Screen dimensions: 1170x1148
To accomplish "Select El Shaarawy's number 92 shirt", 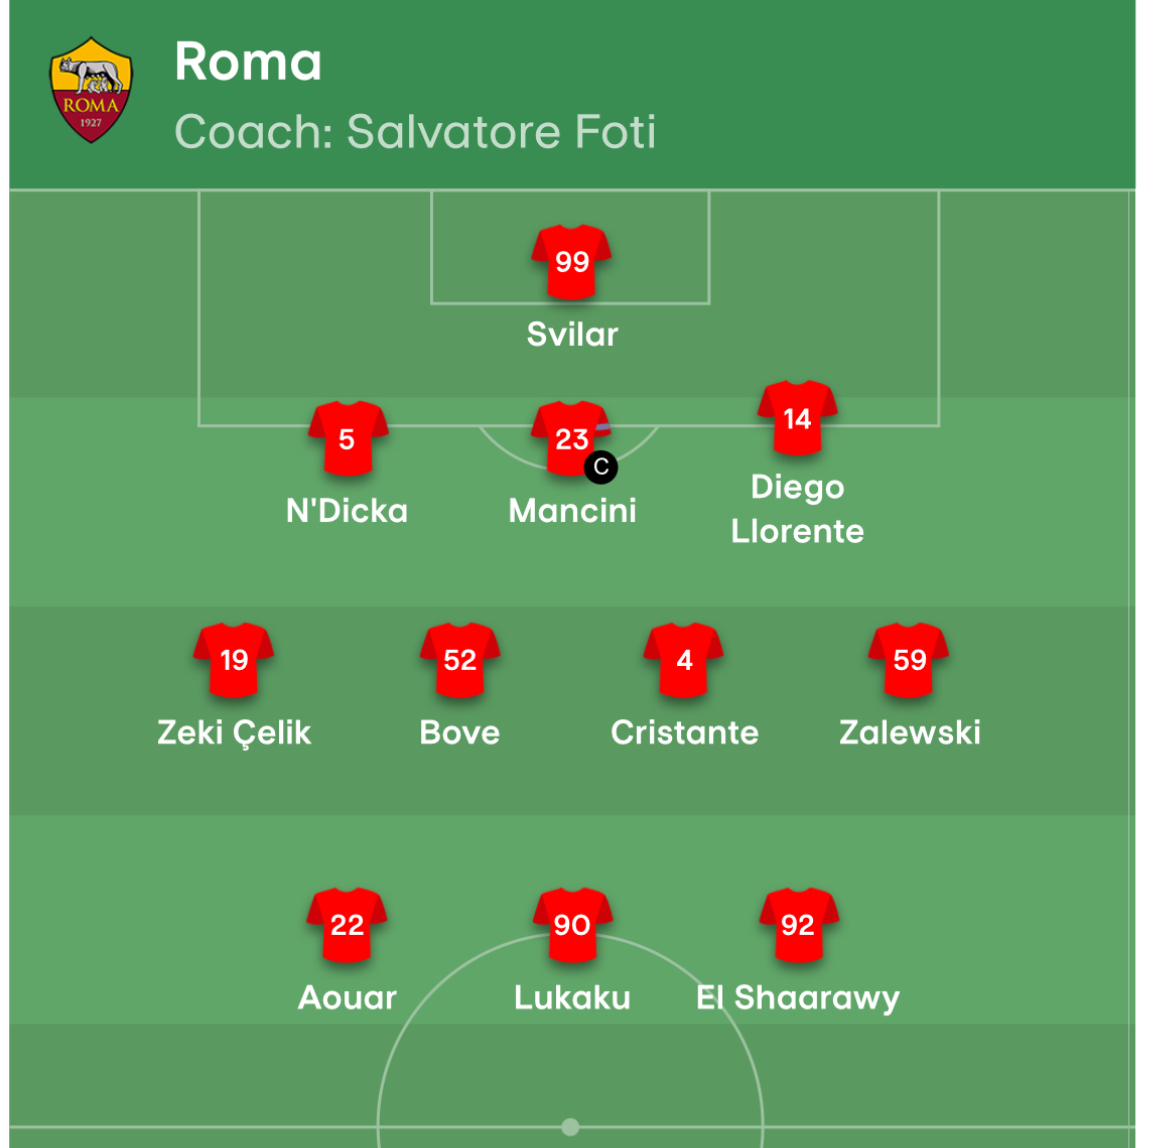I will [798, 924].
